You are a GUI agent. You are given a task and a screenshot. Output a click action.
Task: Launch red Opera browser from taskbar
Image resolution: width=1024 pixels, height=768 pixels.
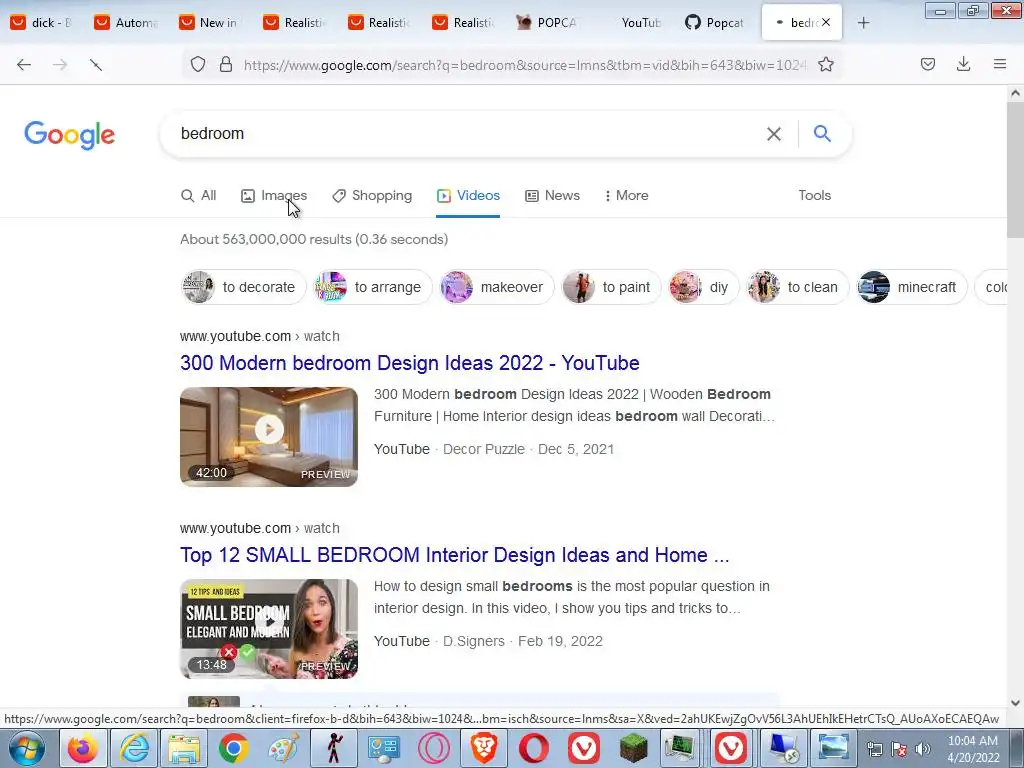pyautogui.click(x=534, y=748)
